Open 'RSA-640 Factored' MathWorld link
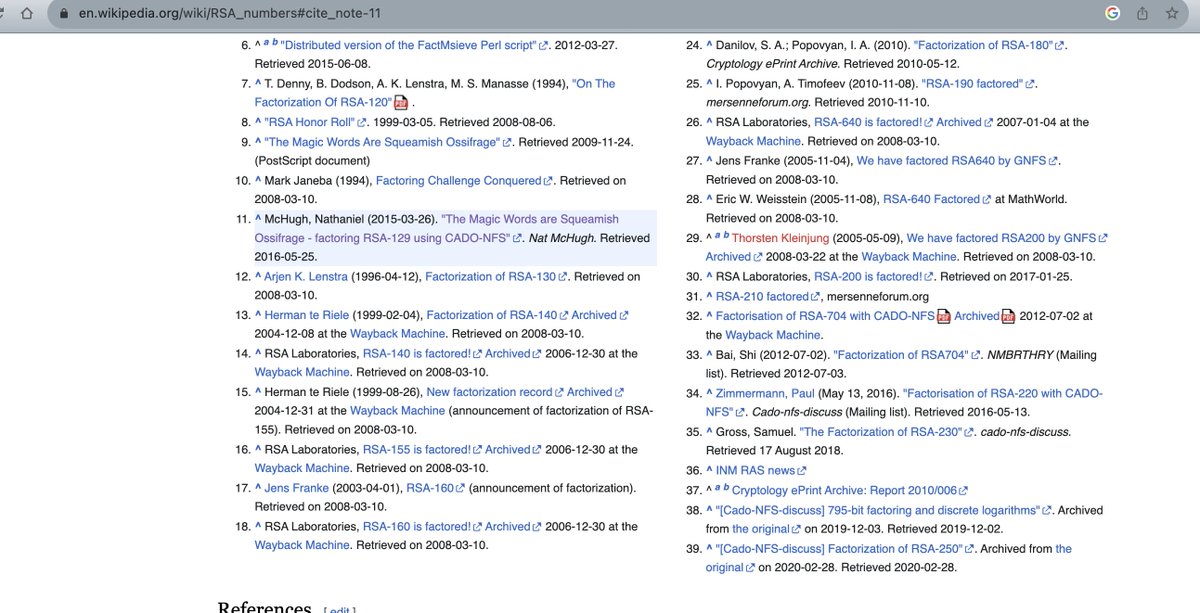Screen dimensions: 1200x613 pos(931,200)
